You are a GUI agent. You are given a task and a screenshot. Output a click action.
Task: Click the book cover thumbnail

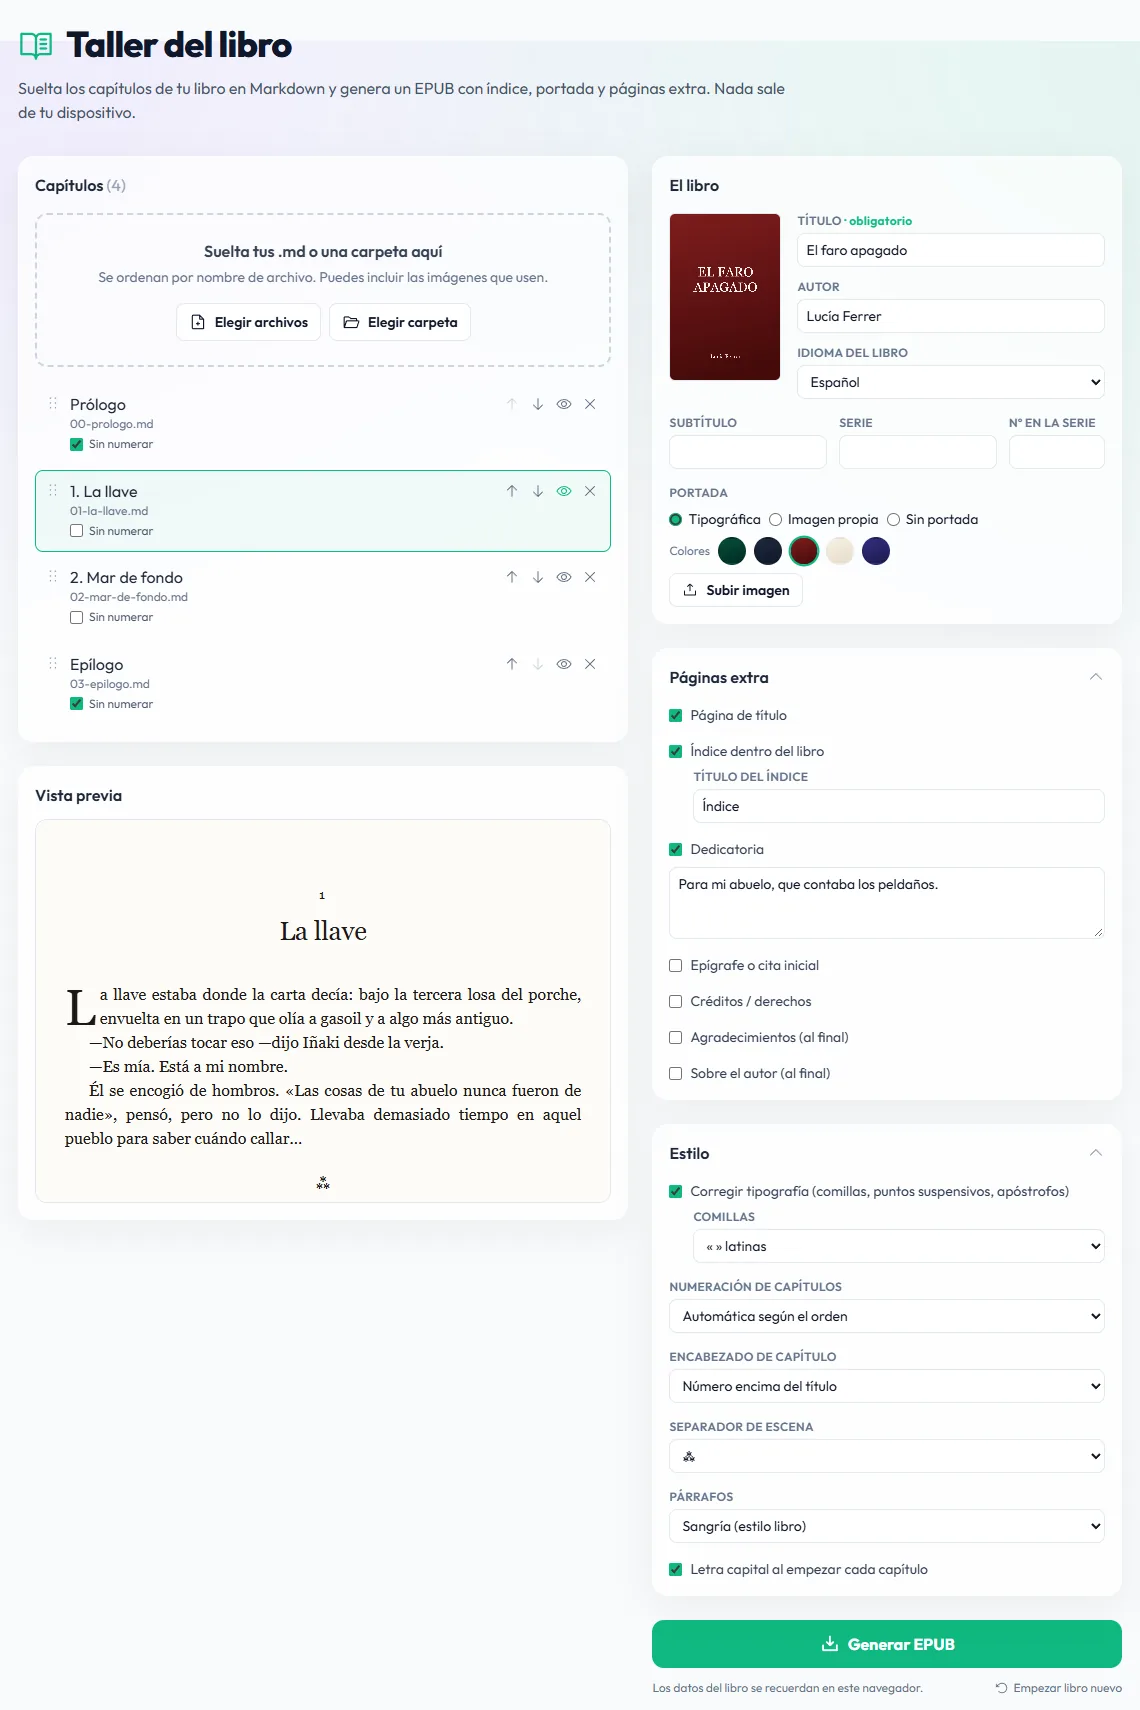coord(725,297)
